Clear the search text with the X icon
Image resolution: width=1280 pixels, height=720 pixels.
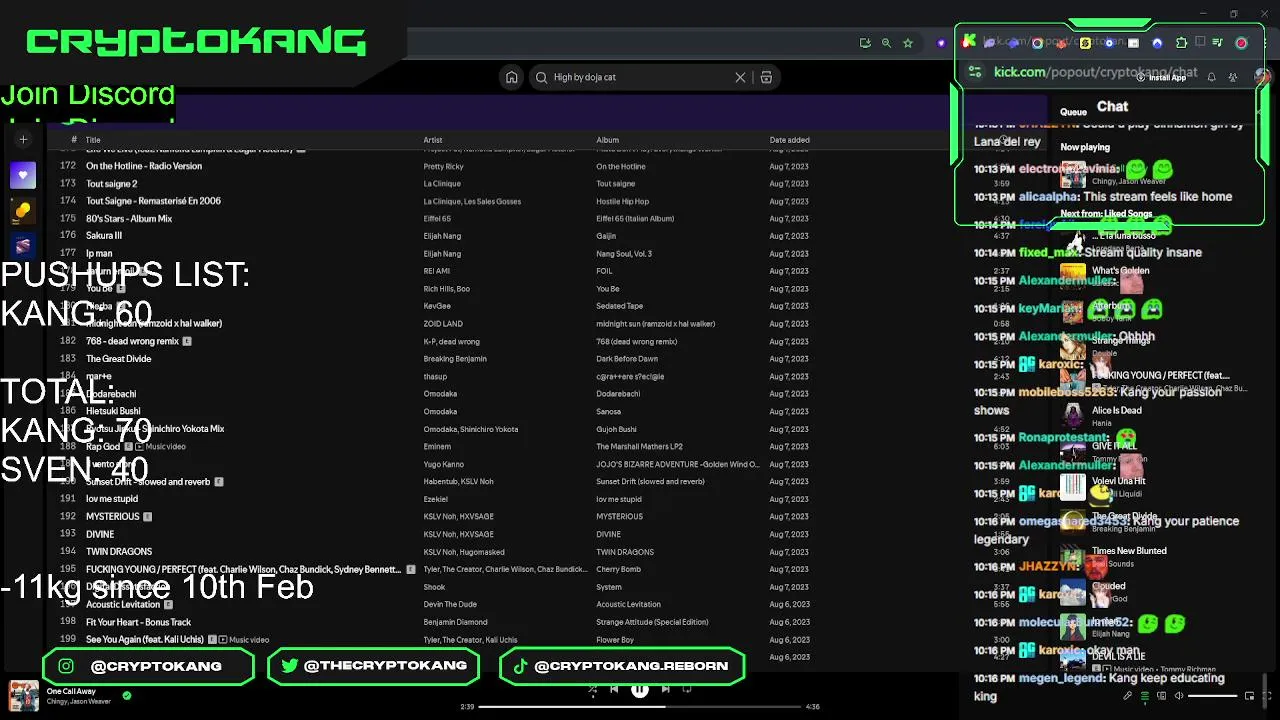tap(740, 77)
